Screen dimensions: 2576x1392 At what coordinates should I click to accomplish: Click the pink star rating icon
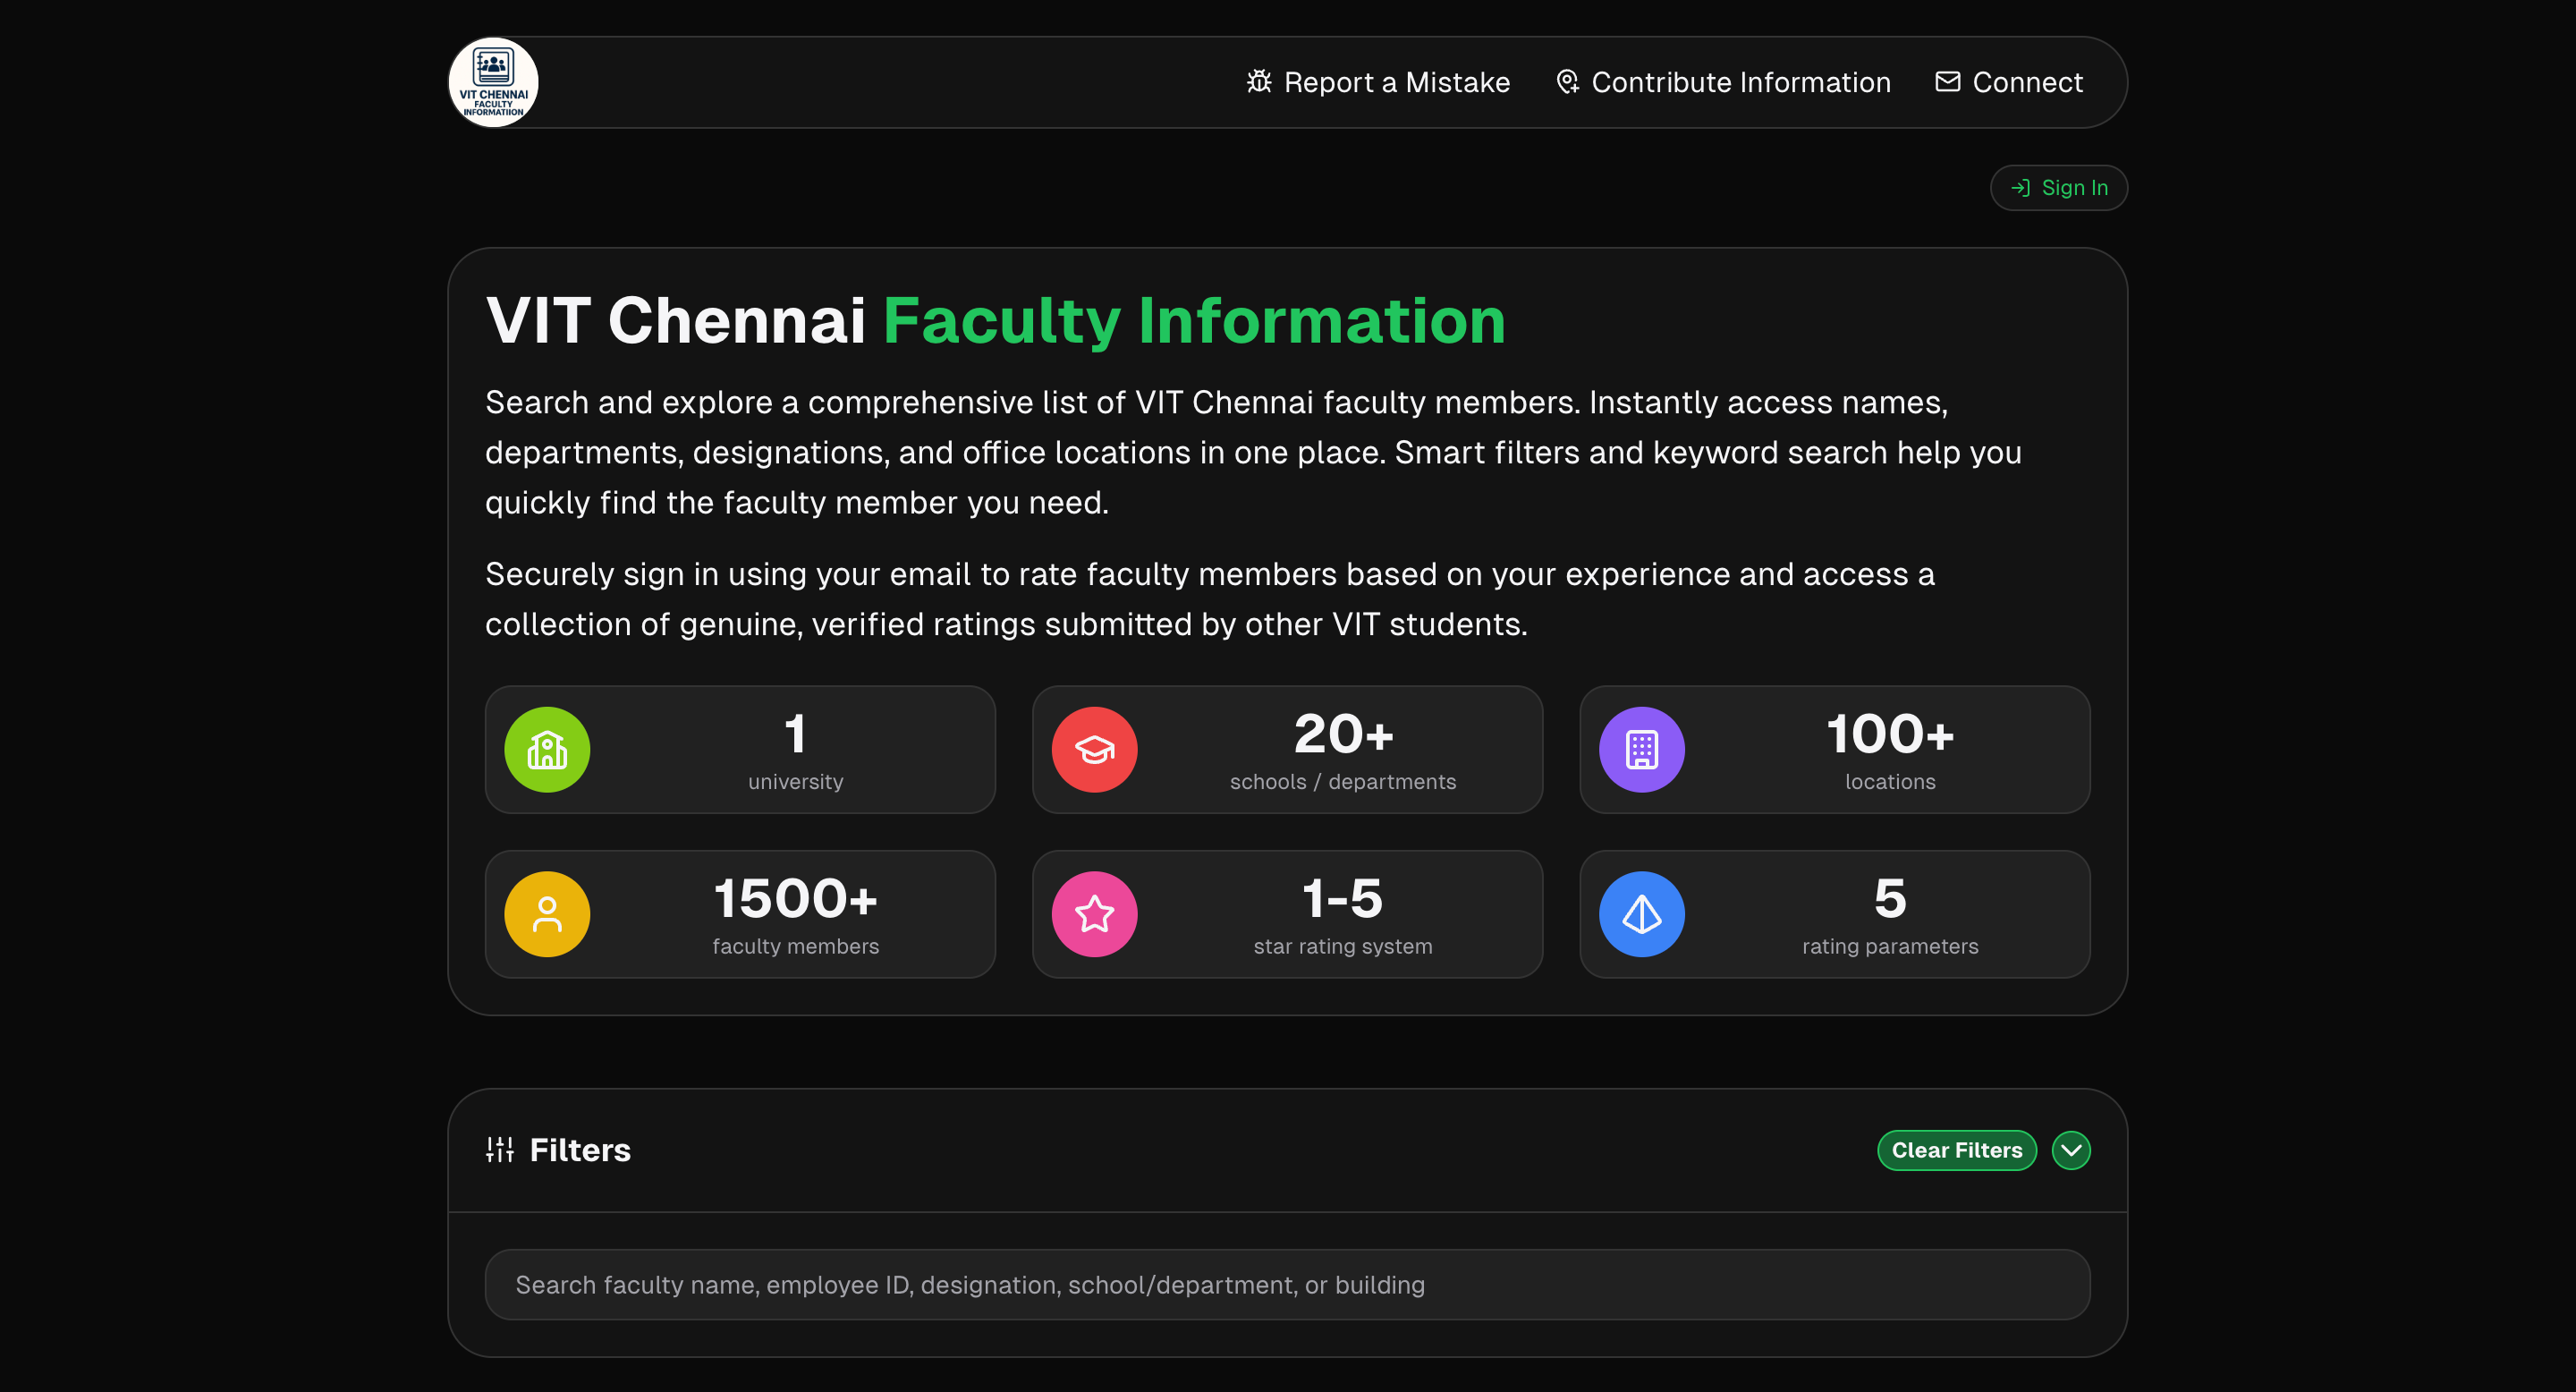tap(1094, 913)
